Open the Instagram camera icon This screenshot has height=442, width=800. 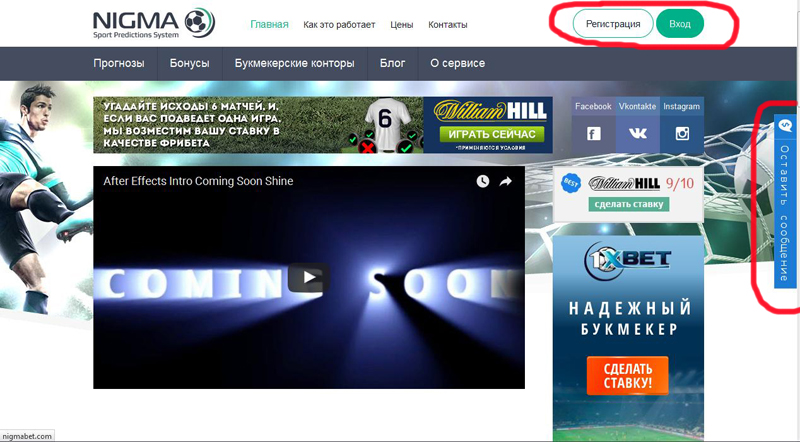coord(682,134)
